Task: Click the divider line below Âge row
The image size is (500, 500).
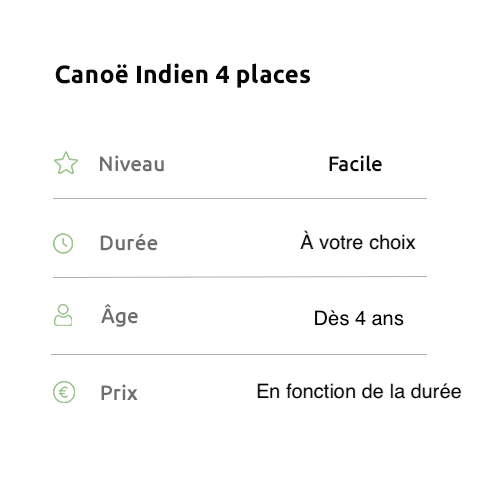Action: point(239,354)
